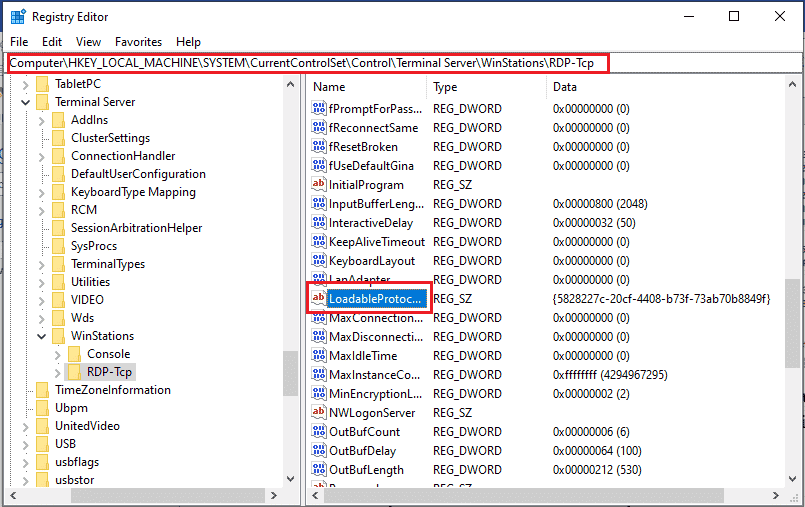Click the 0x00000800 (2048) data value
Image resolution: width=805 pixels, height=507 pixels.
click(600, 203)
